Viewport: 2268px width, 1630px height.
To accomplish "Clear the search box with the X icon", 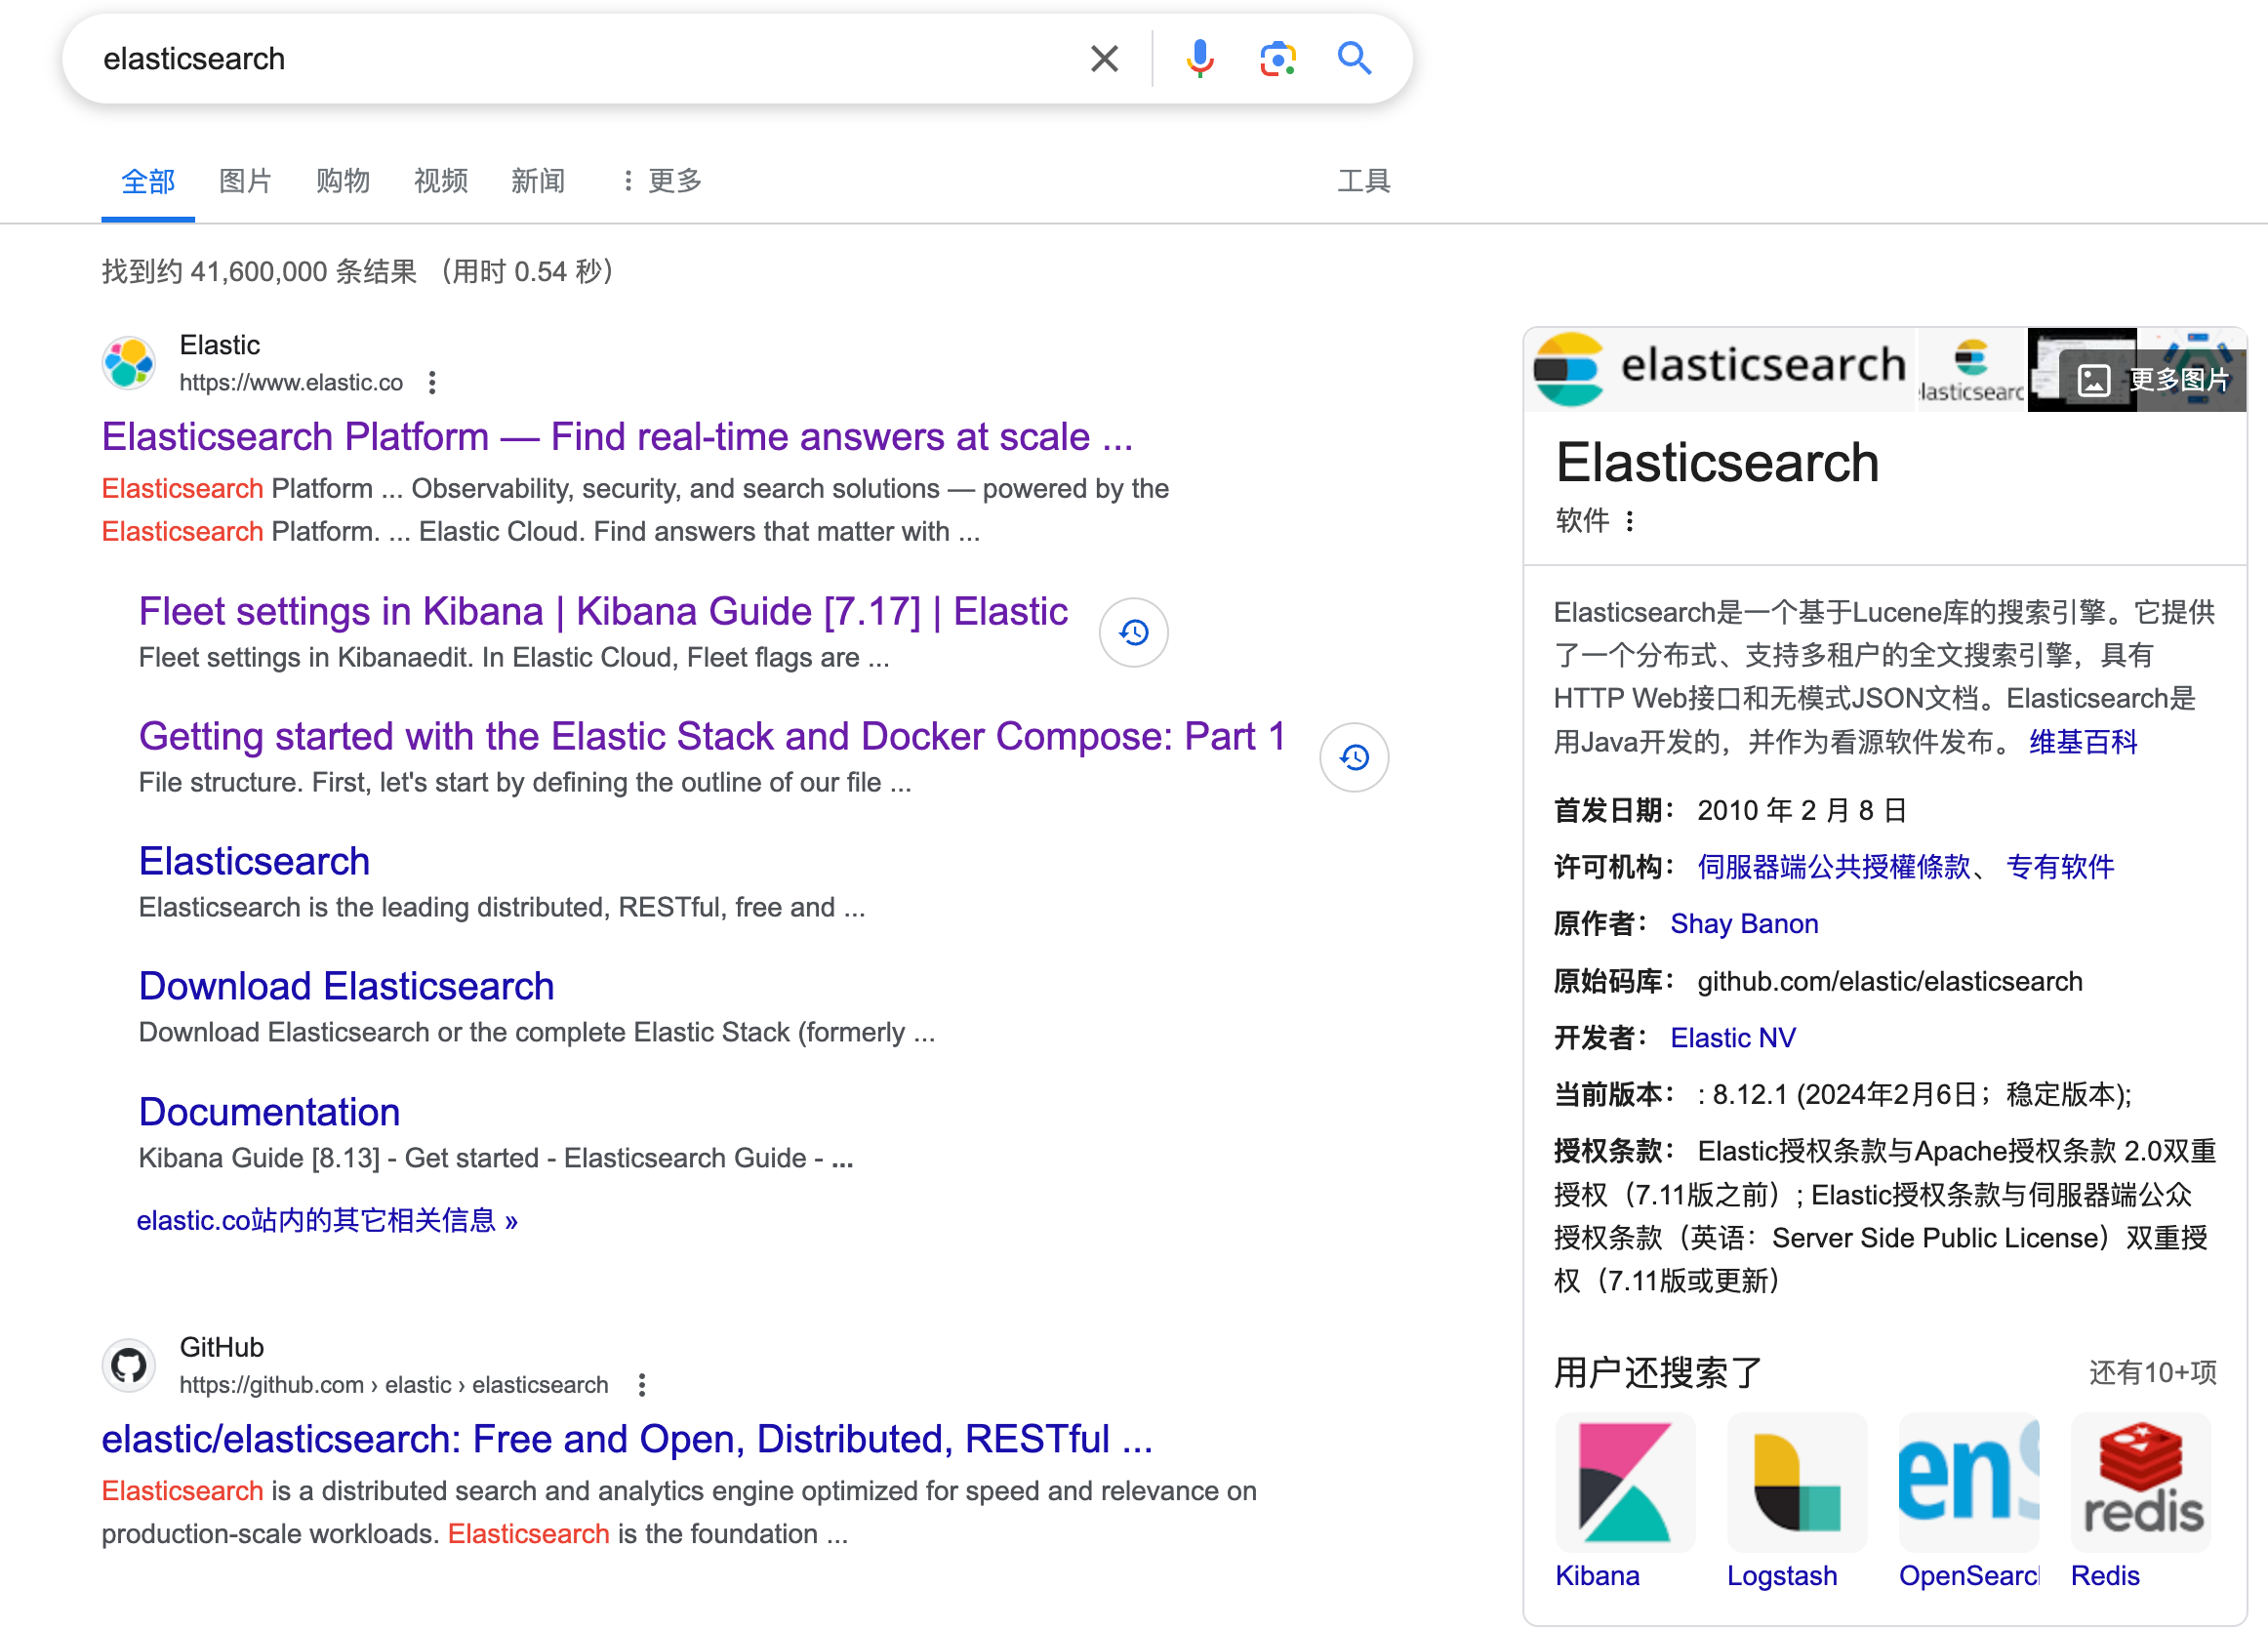I will pos(1104,58).
